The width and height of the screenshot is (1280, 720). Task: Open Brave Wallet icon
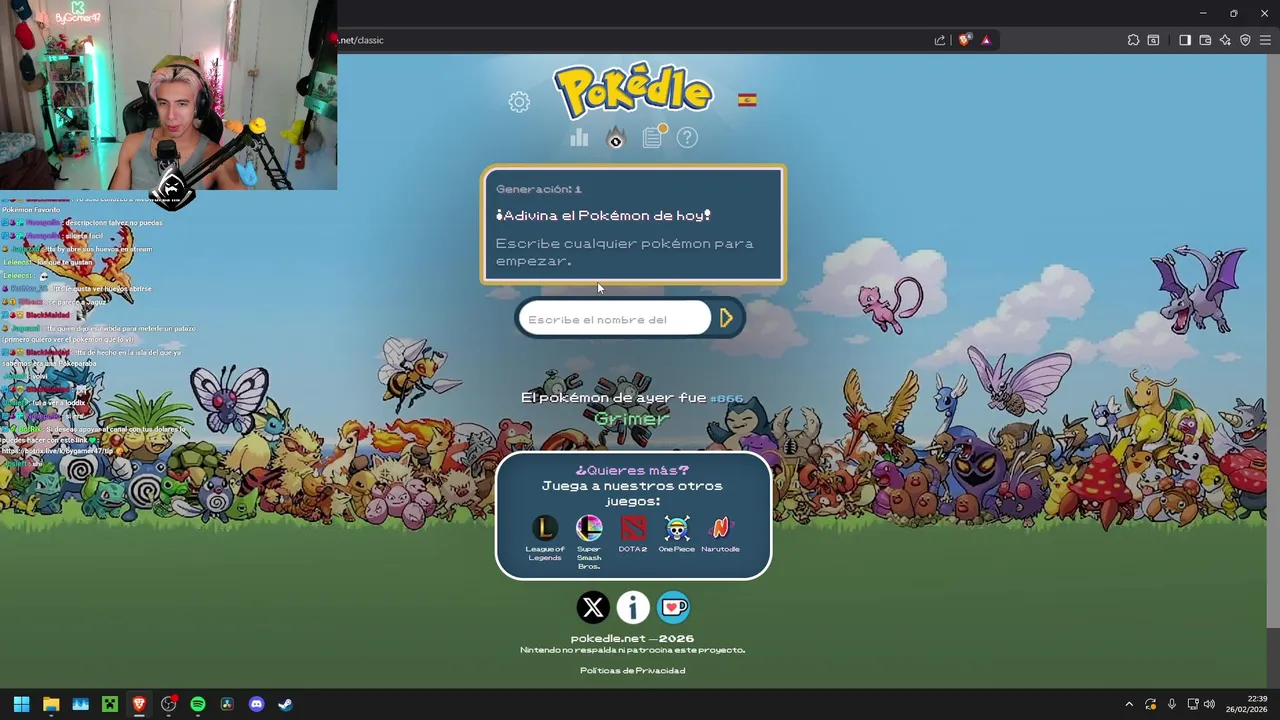pyautogui.click(x=1205, y=40)
